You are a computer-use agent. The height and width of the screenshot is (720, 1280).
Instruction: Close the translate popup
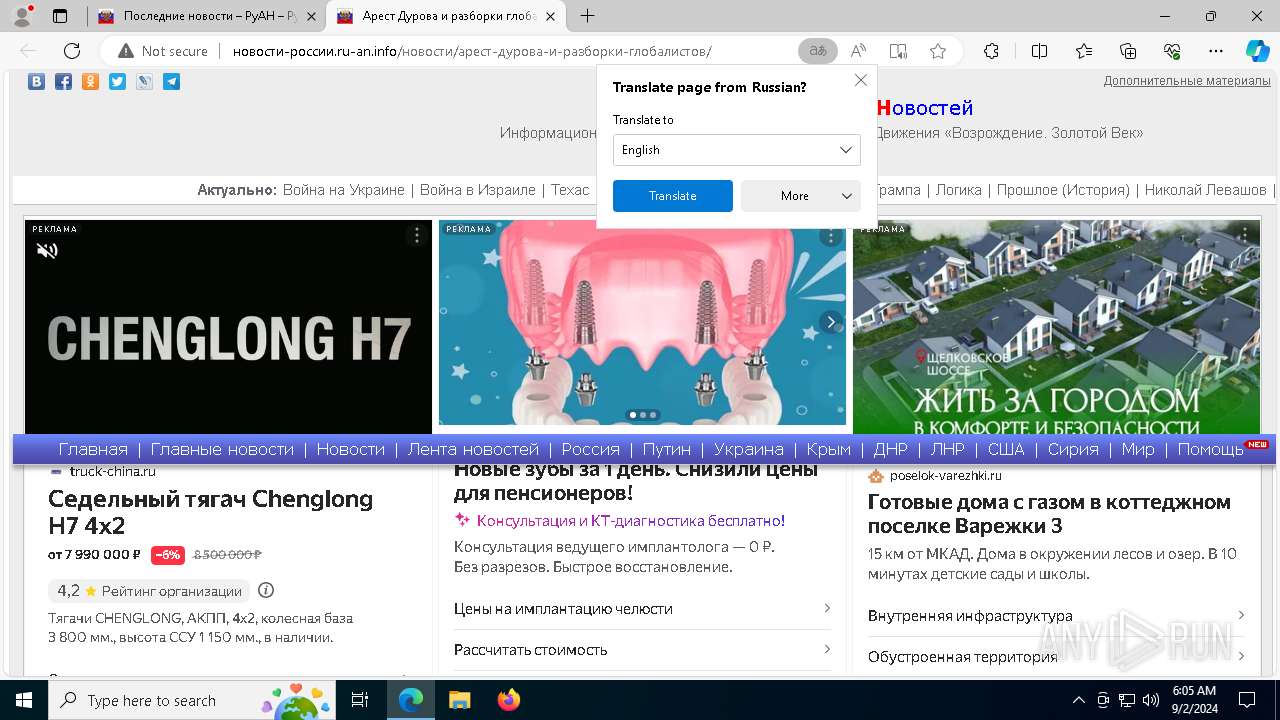[860, 80]
